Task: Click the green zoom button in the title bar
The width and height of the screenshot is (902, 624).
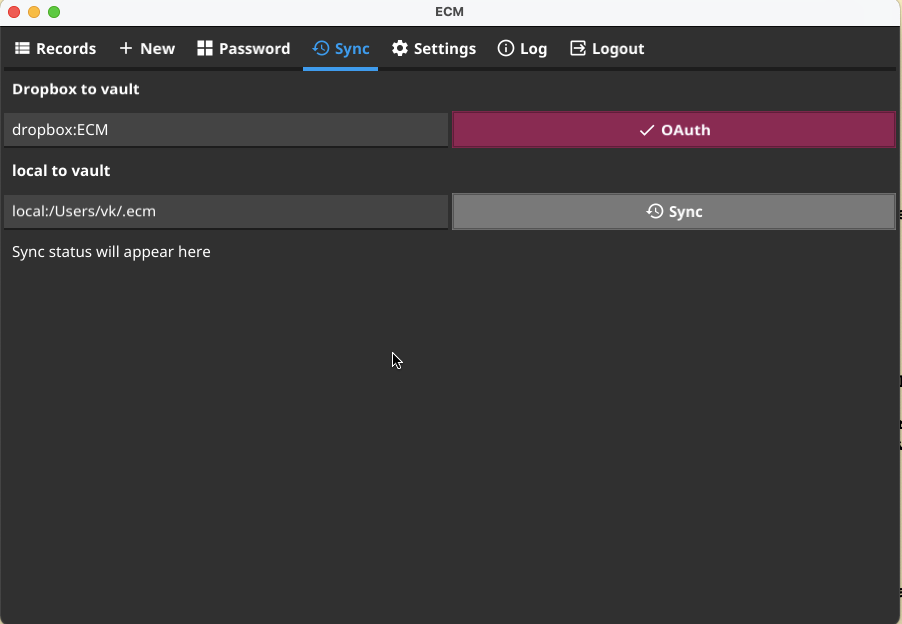Action: (53, 12)
